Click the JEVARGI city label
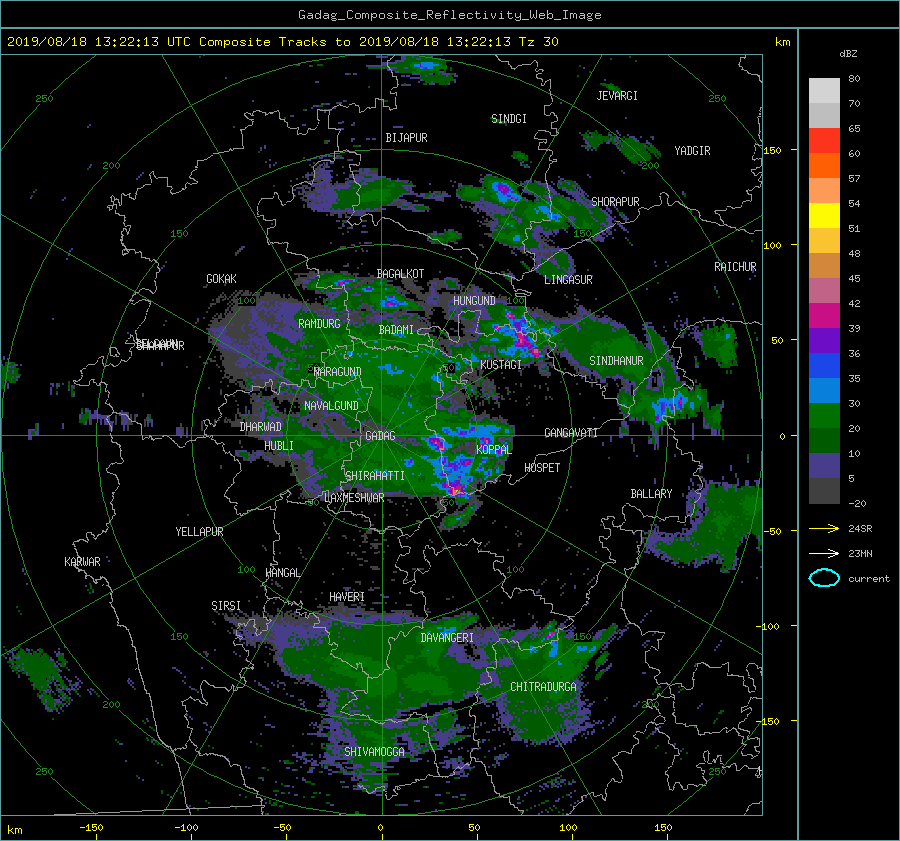This screenshot has width=900, height=841. point(617,96)
